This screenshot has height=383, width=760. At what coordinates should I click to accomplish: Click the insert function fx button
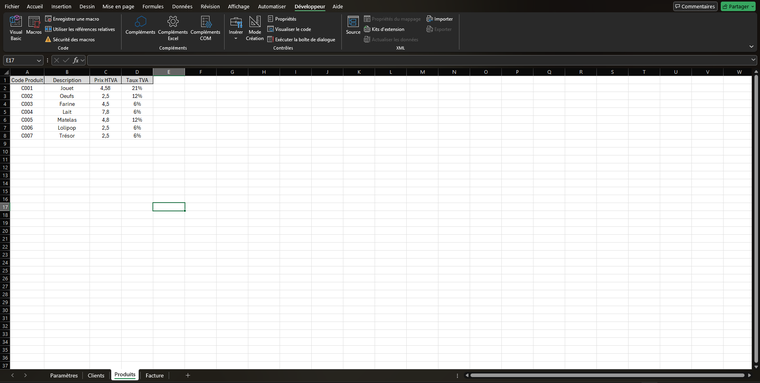pos(76,61)
